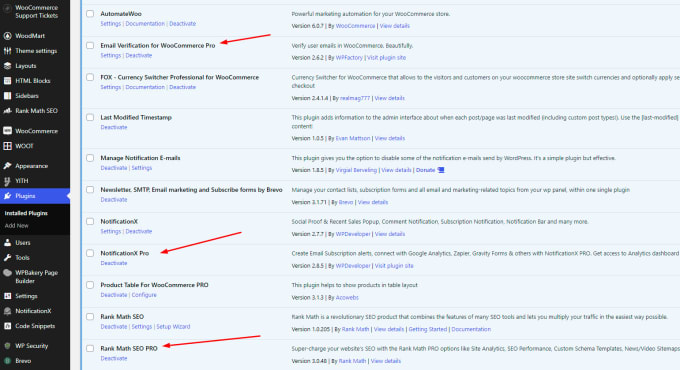Select the NotificationX plugin checkbox

[x=90, y=222]
